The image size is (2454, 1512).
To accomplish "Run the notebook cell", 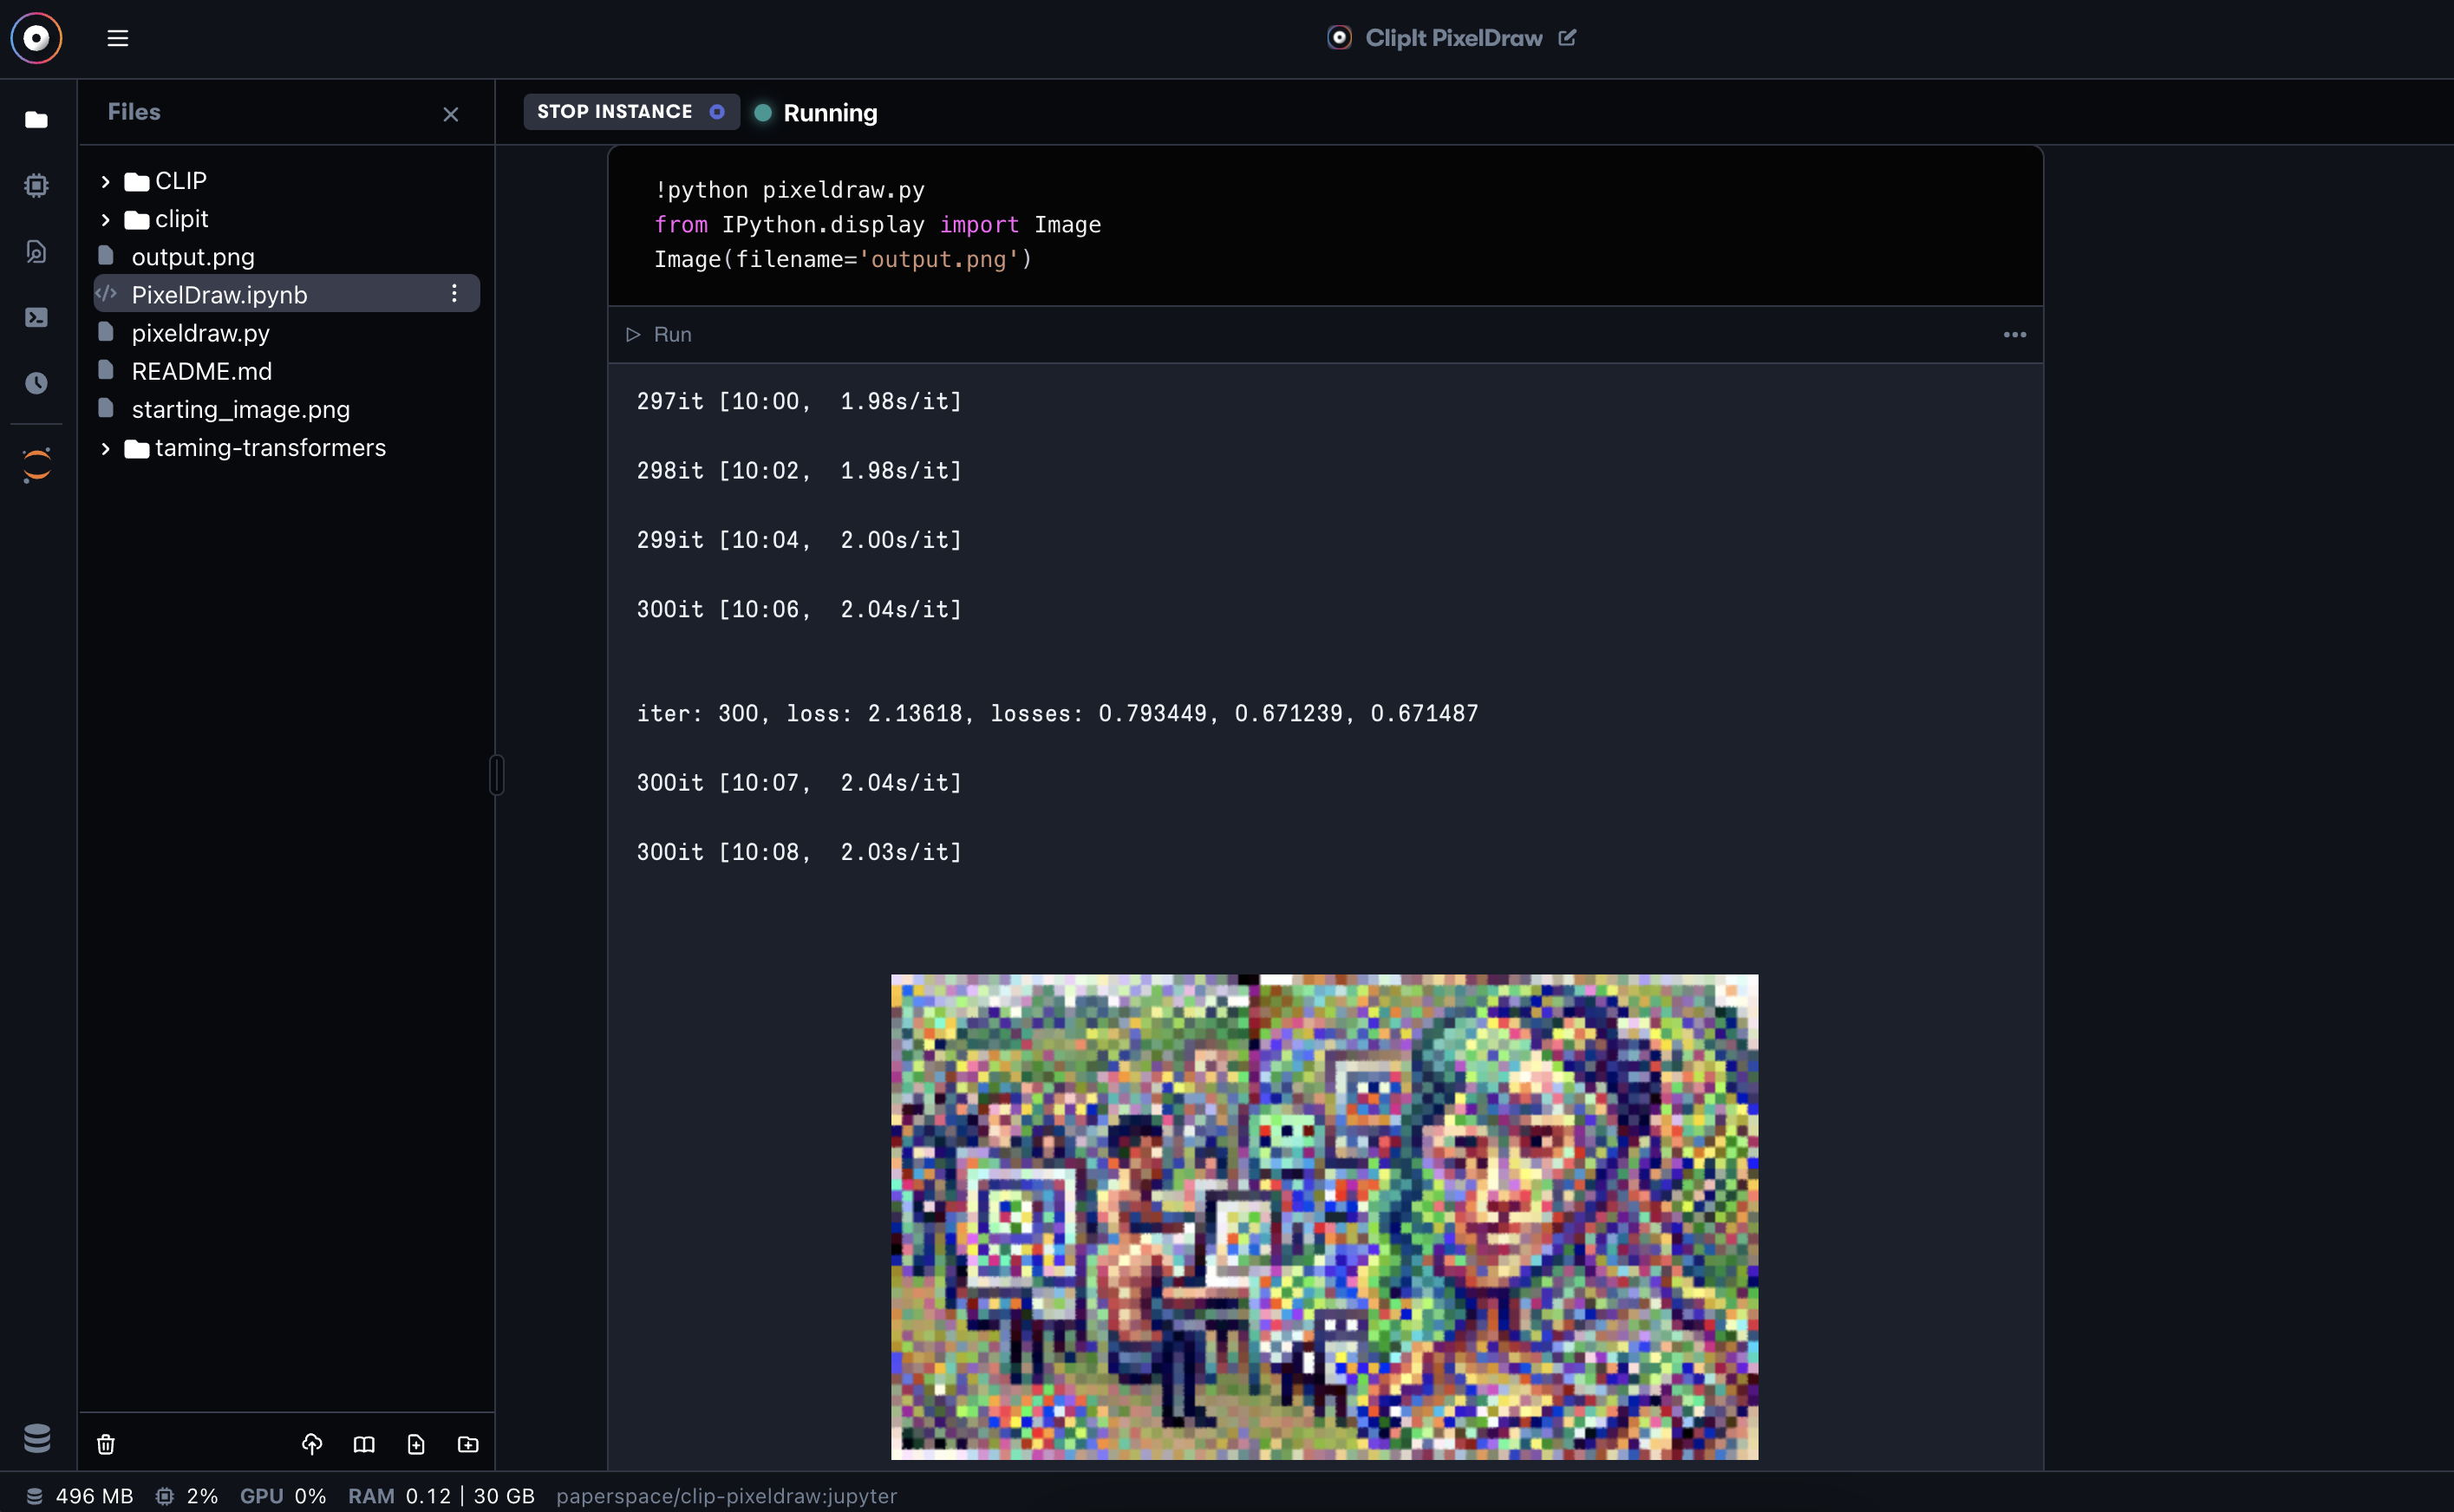I will coord(658,334).
